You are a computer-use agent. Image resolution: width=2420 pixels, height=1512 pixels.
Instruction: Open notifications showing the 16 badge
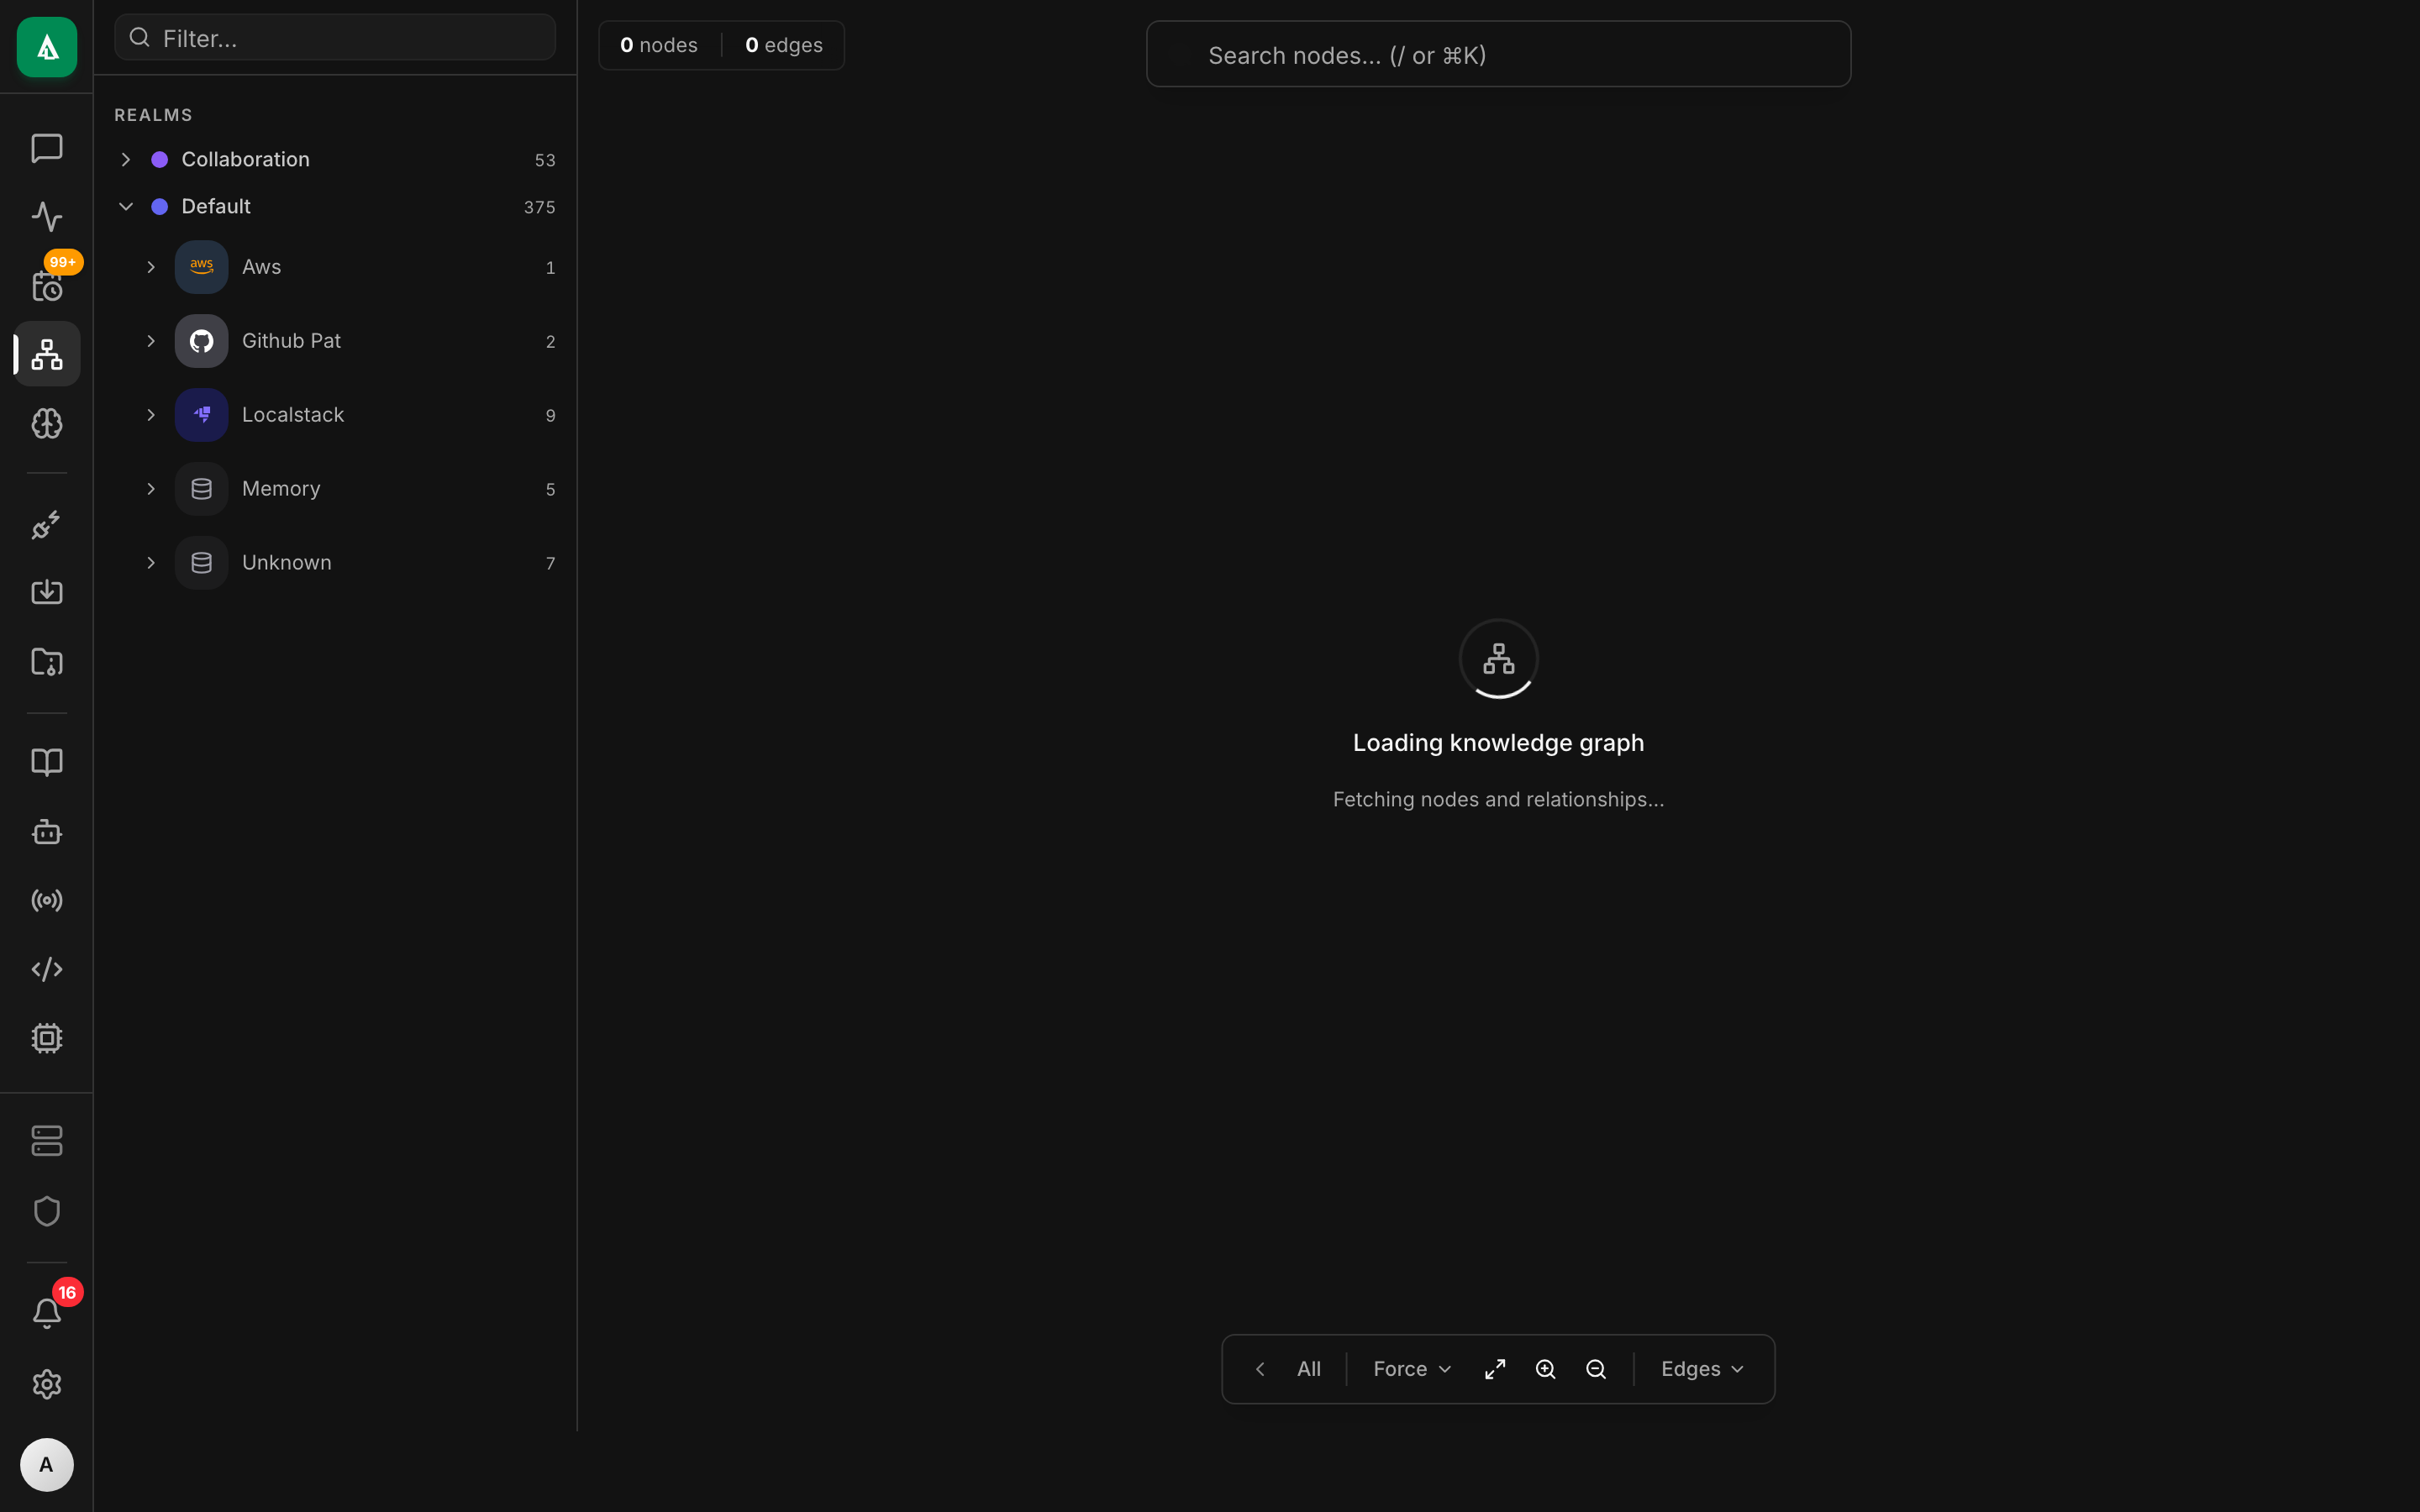(46, 1312)
